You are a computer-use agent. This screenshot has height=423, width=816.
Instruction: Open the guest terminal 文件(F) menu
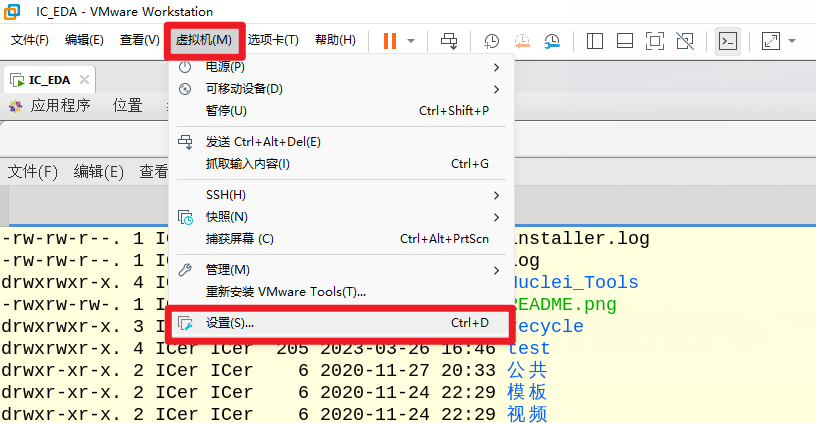coord(33,171)
